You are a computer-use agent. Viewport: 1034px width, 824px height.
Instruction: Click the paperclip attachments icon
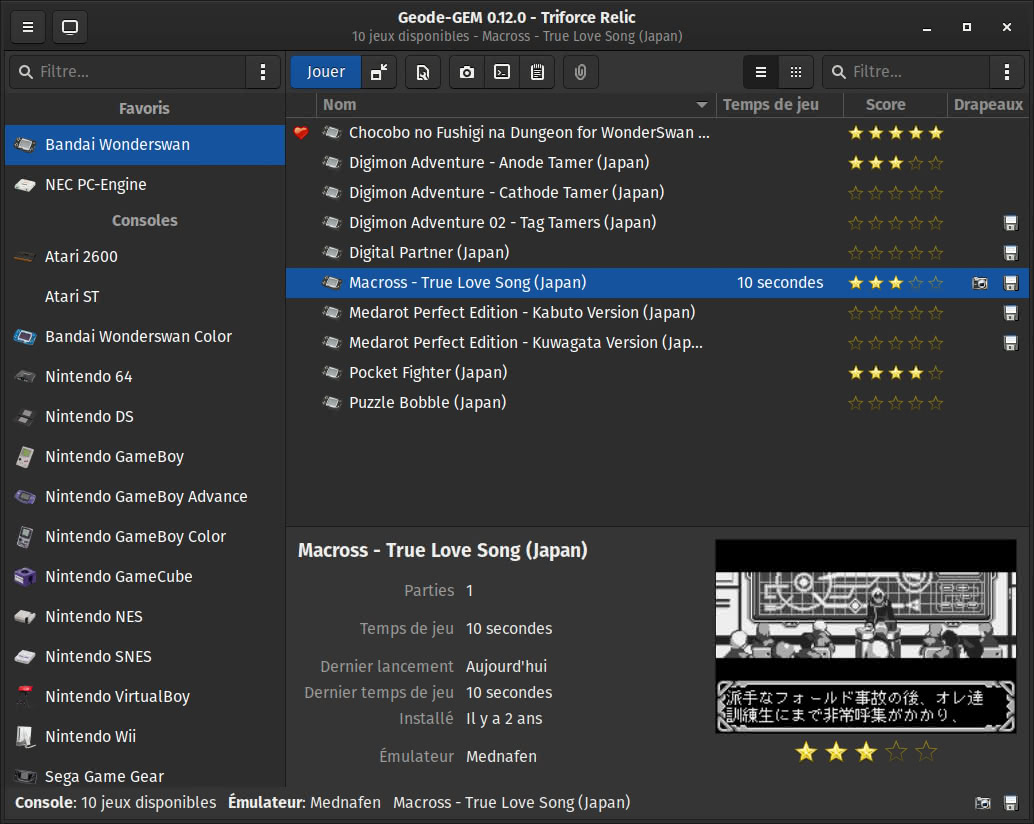tap(581, 72)
